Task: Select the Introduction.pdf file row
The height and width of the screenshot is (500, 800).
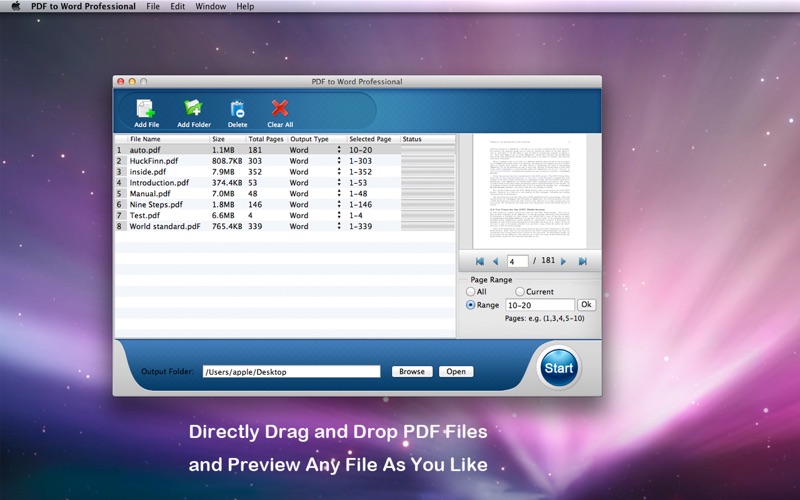Action: point(285,182)
